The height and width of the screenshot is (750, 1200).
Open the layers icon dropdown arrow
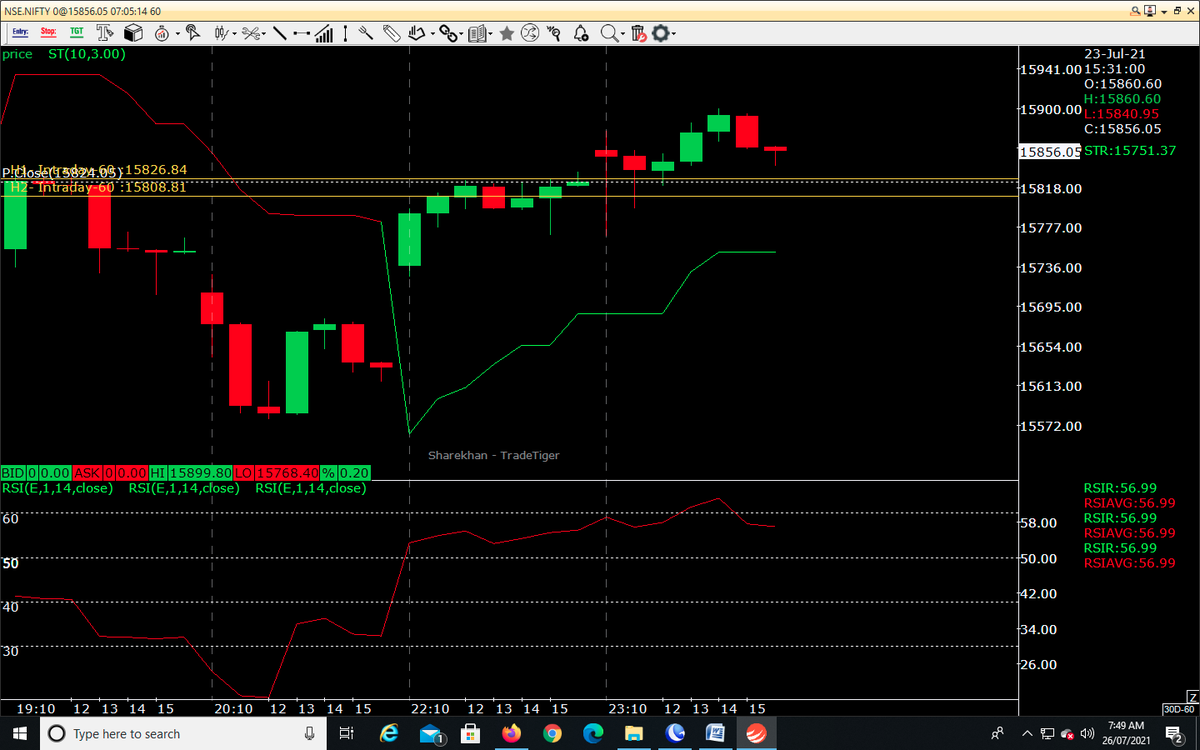click(x=433, y=33)
